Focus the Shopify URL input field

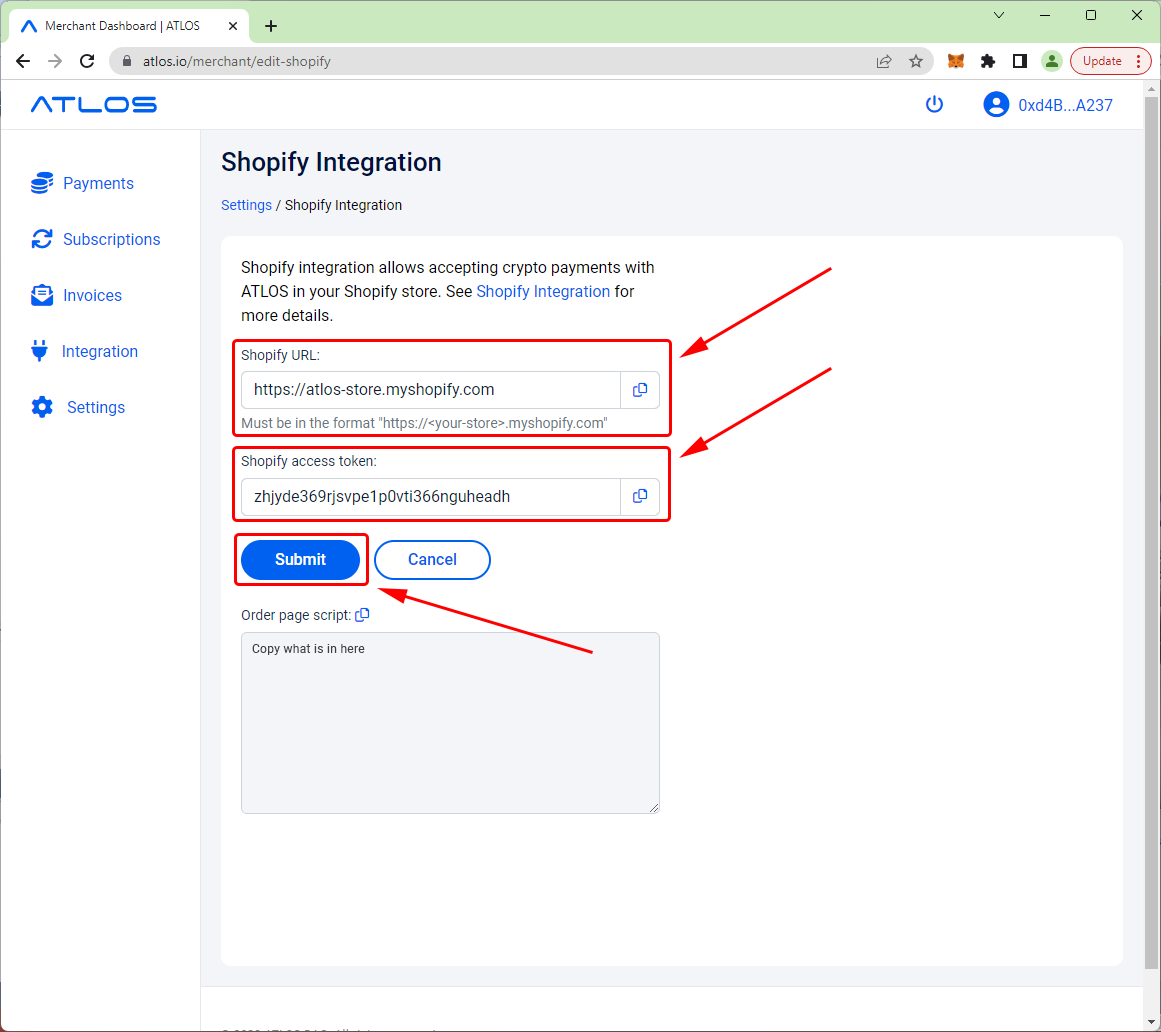pyautogui.click(x=431, y=390)
